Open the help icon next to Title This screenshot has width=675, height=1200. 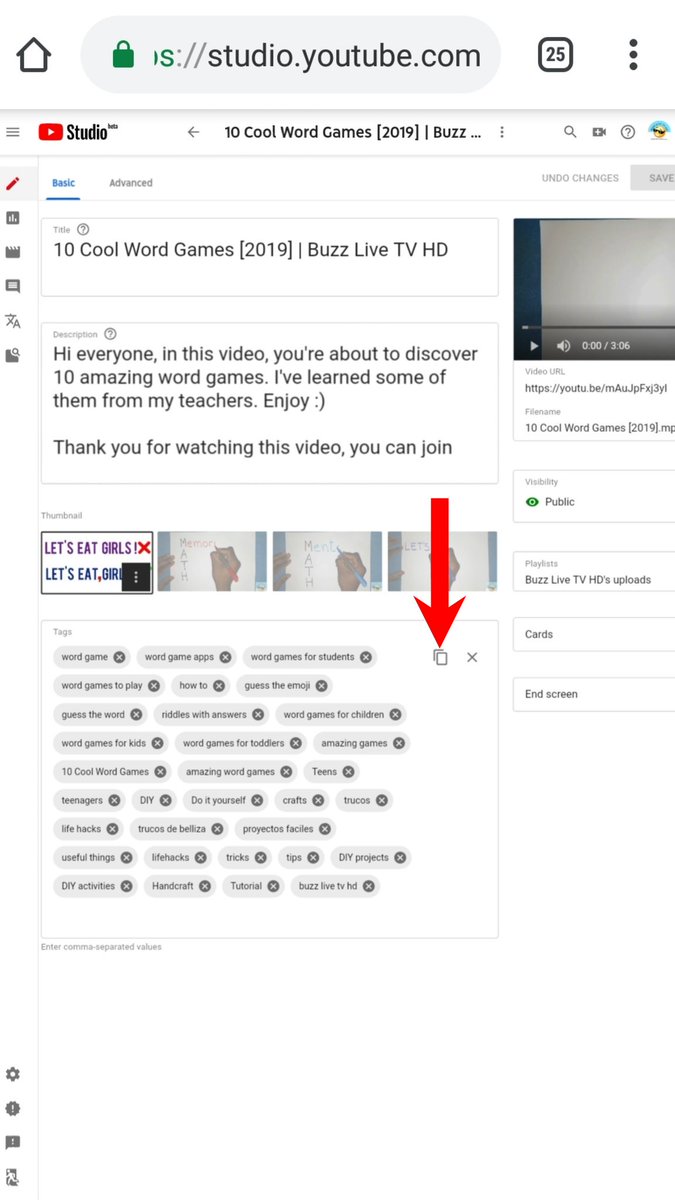[83, 230]
